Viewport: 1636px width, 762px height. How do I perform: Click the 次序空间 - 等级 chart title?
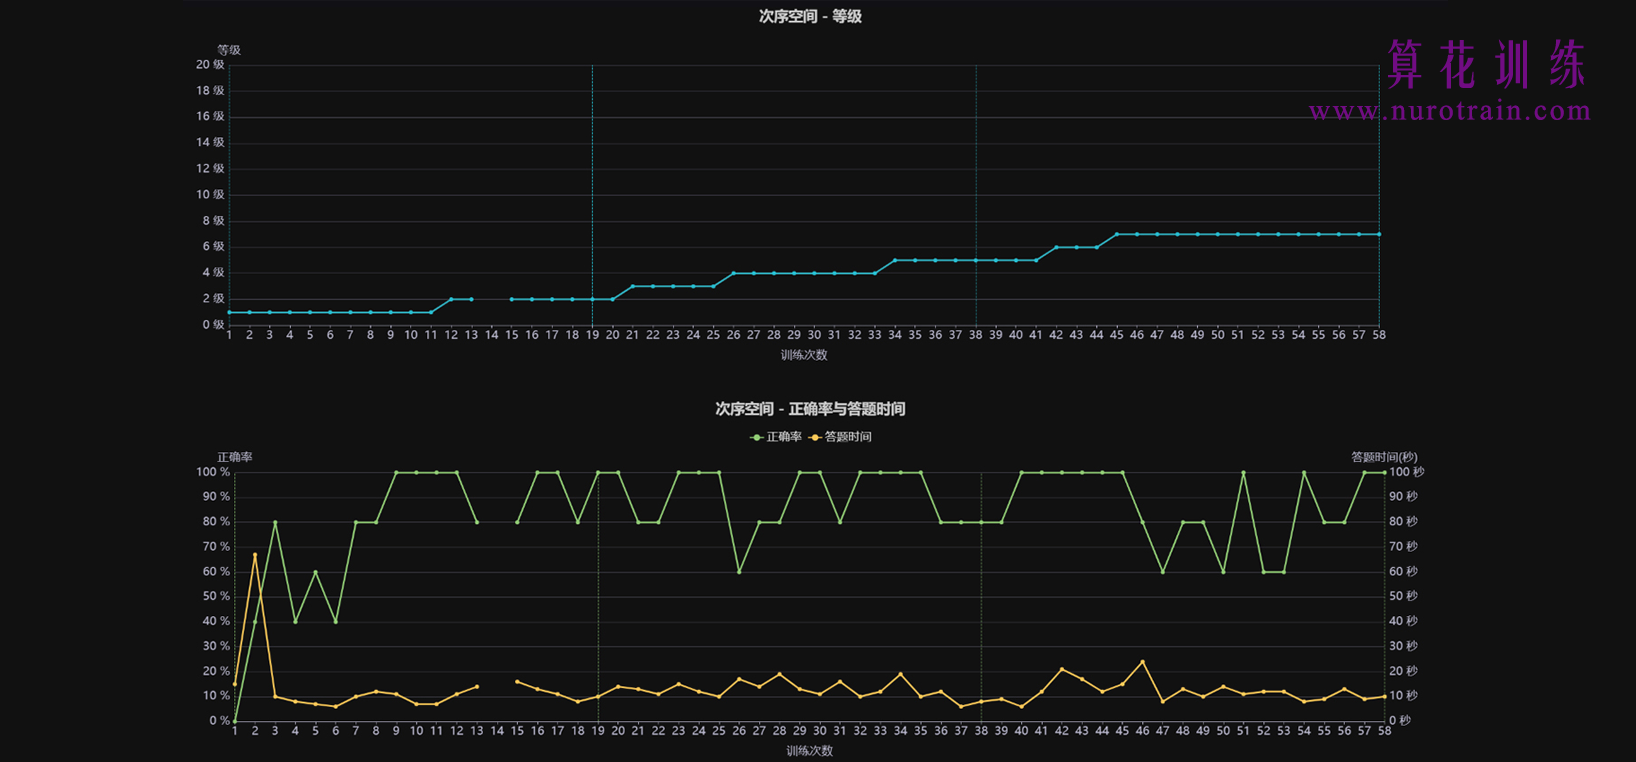810,16
